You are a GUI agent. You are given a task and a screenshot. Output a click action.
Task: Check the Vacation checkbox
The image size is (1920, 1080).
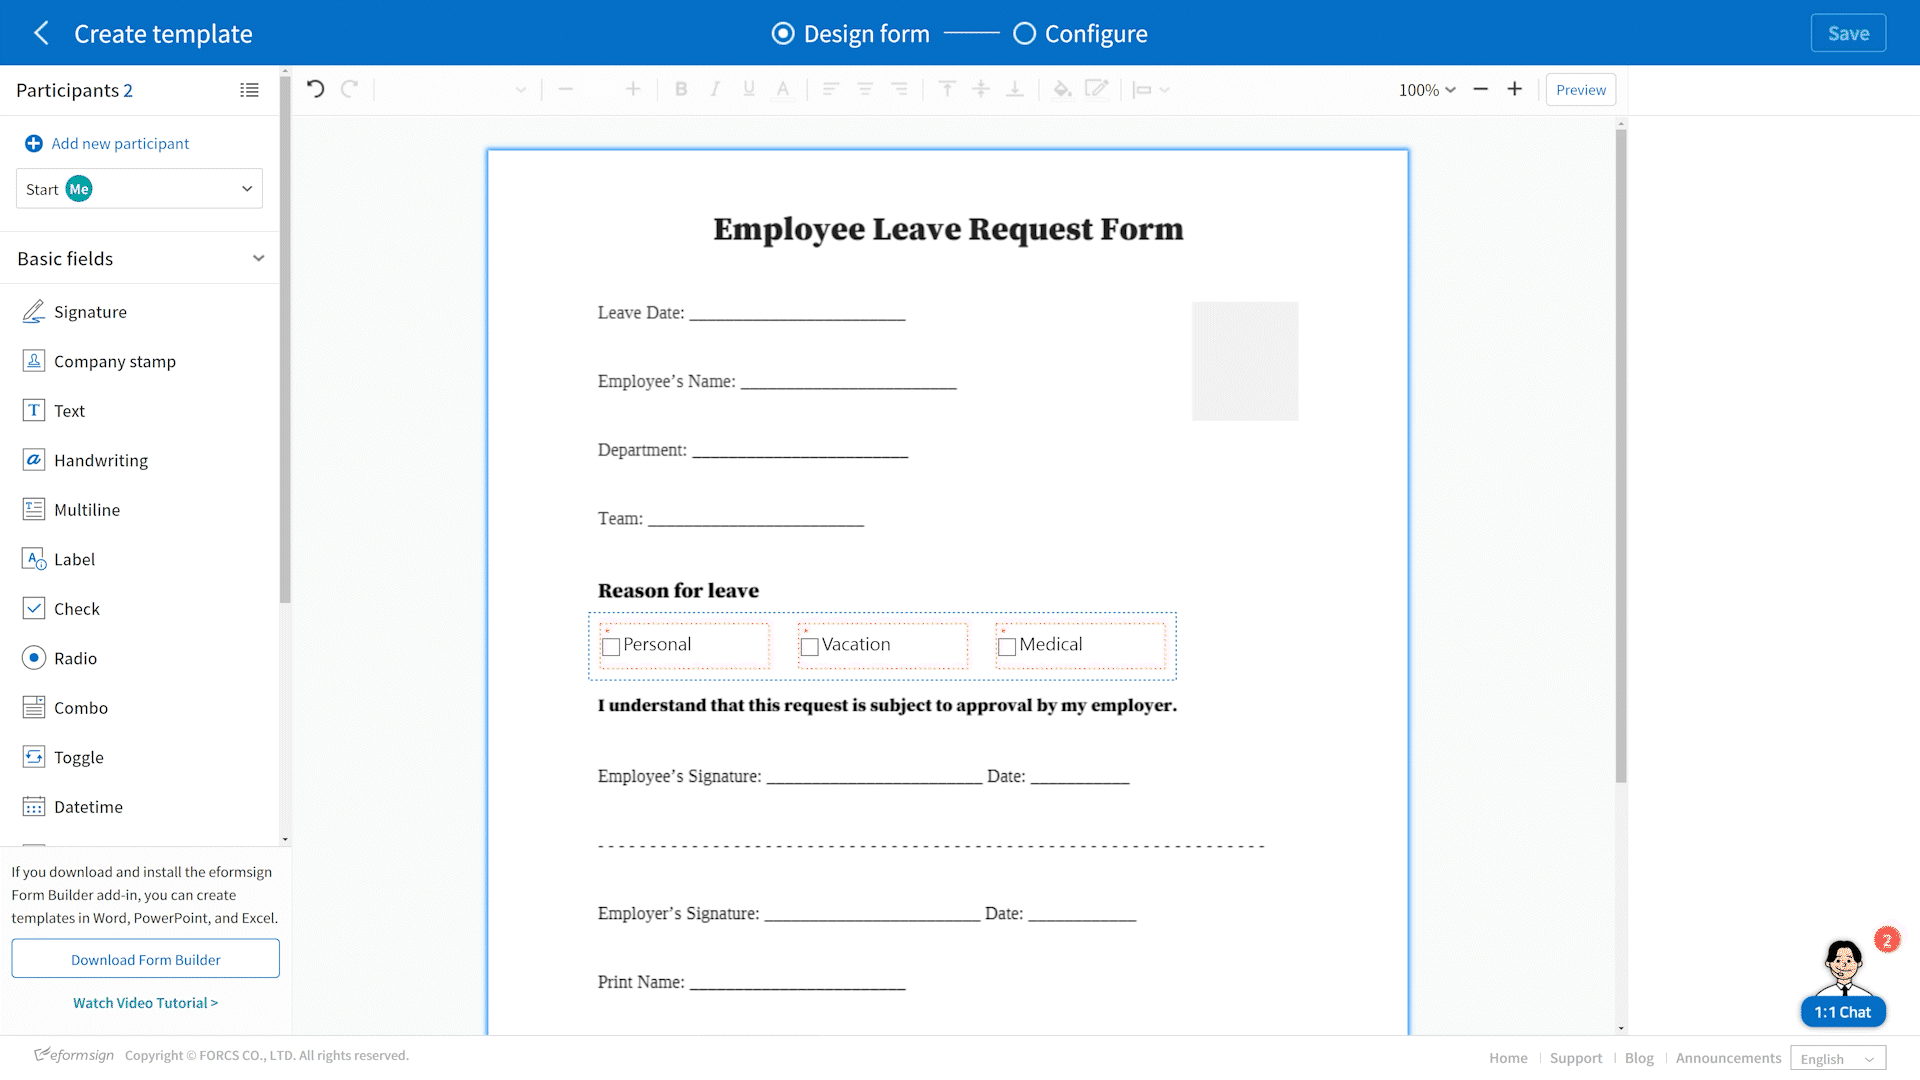click(x=810, y=646)
